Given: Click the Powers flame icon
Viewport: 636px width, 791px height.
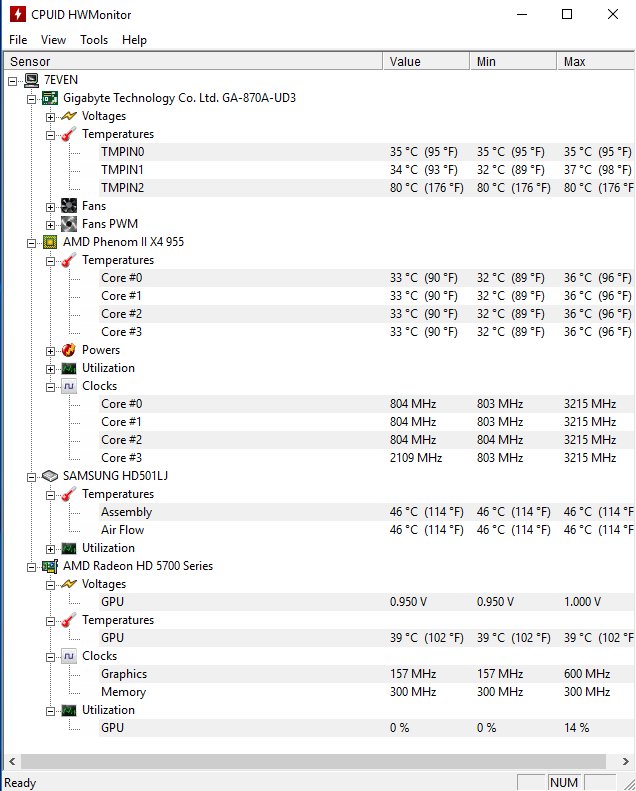Looking at the screenshot, I should [69, 350].
